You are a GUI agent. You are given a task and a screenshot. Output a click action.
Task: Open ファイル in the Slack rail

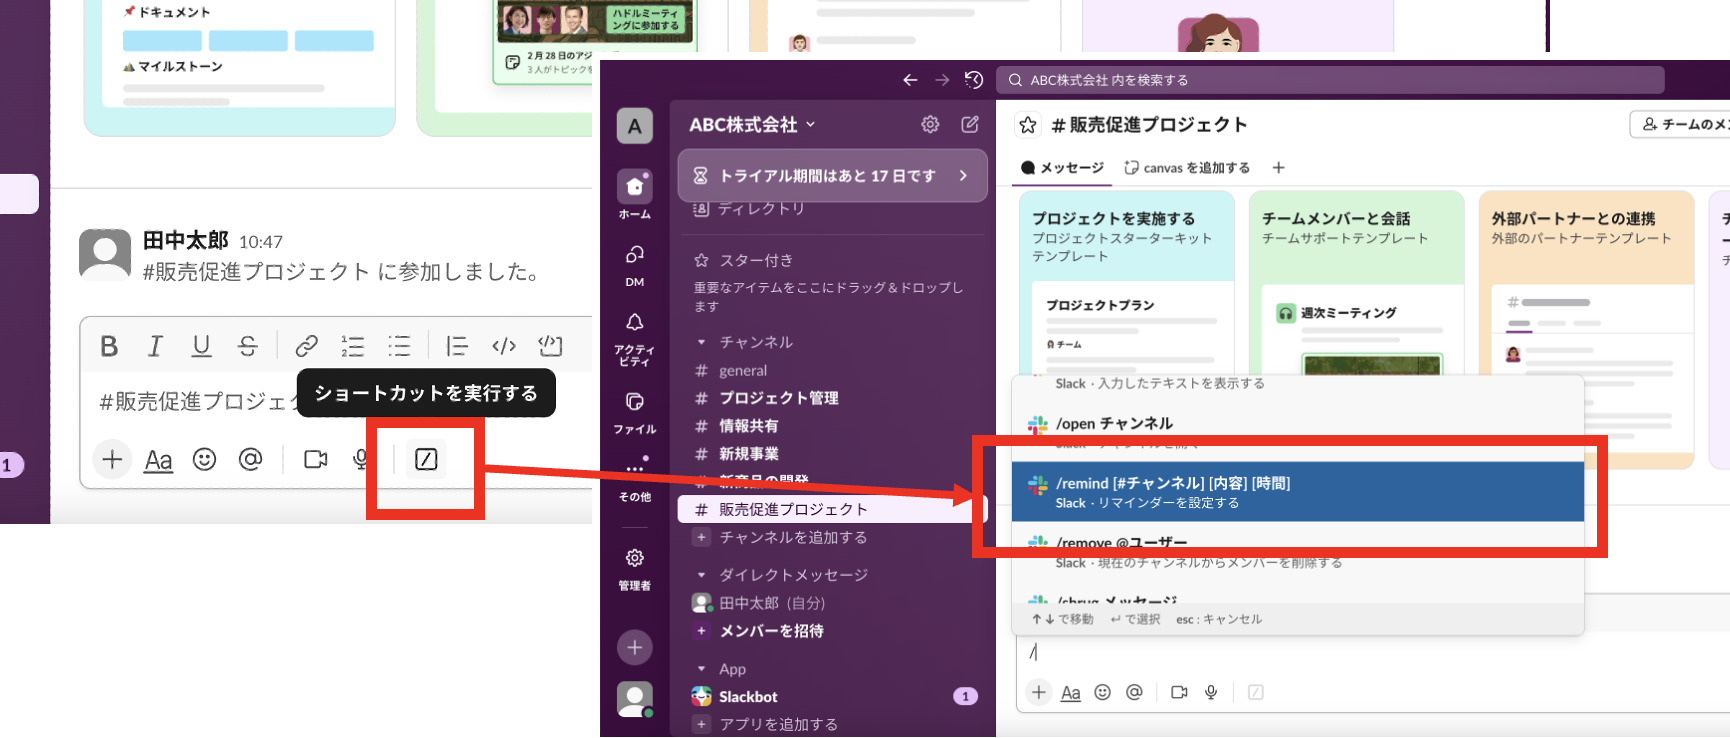[x=634, y=414]
